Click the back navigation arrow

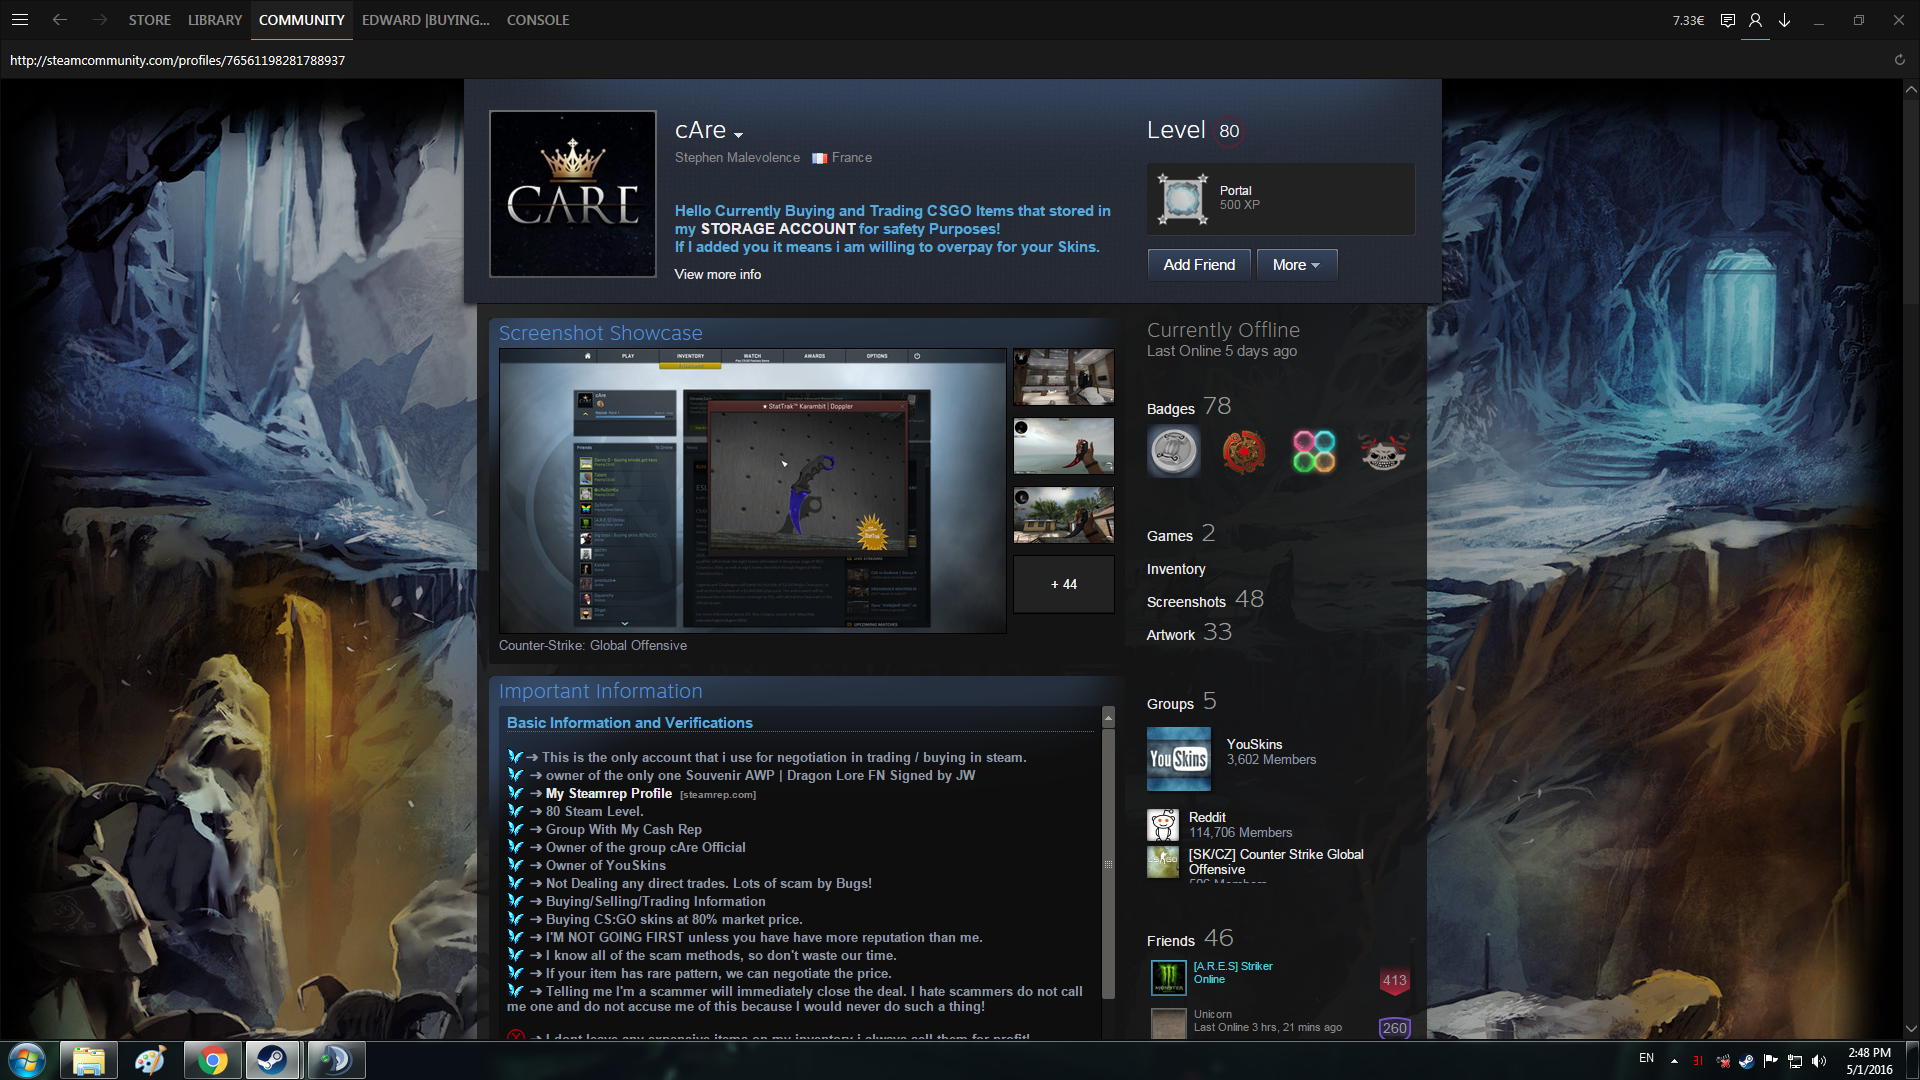[60, 20]
